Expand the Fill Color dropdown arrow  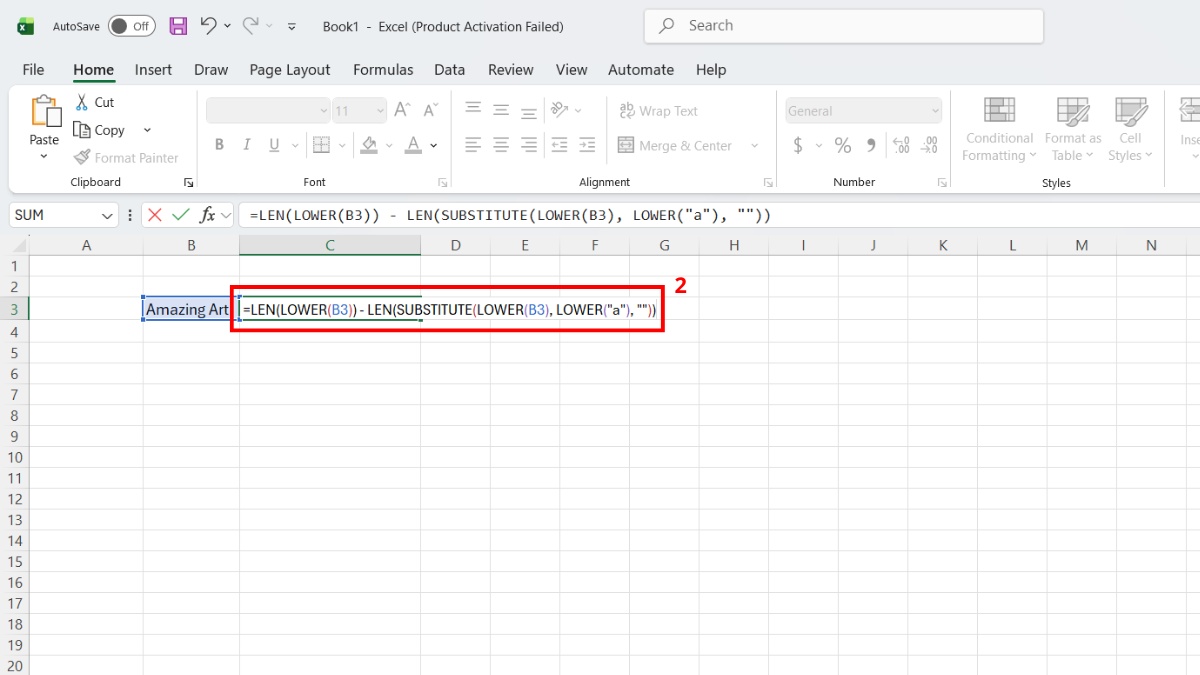pyautogui.click(x=389, y=145)
